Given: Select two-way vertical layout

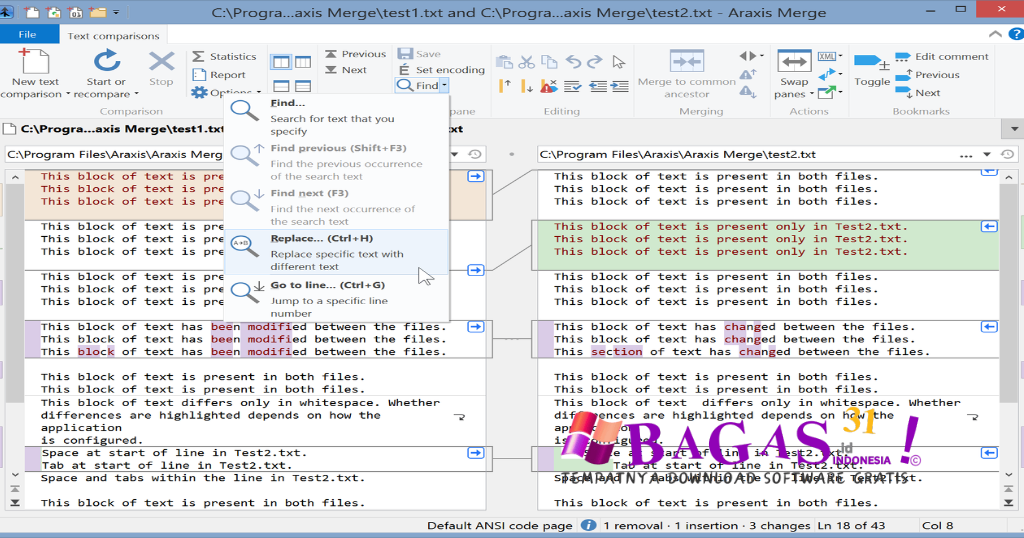Looking at the screenshot, I should click(x=281, y=62).
